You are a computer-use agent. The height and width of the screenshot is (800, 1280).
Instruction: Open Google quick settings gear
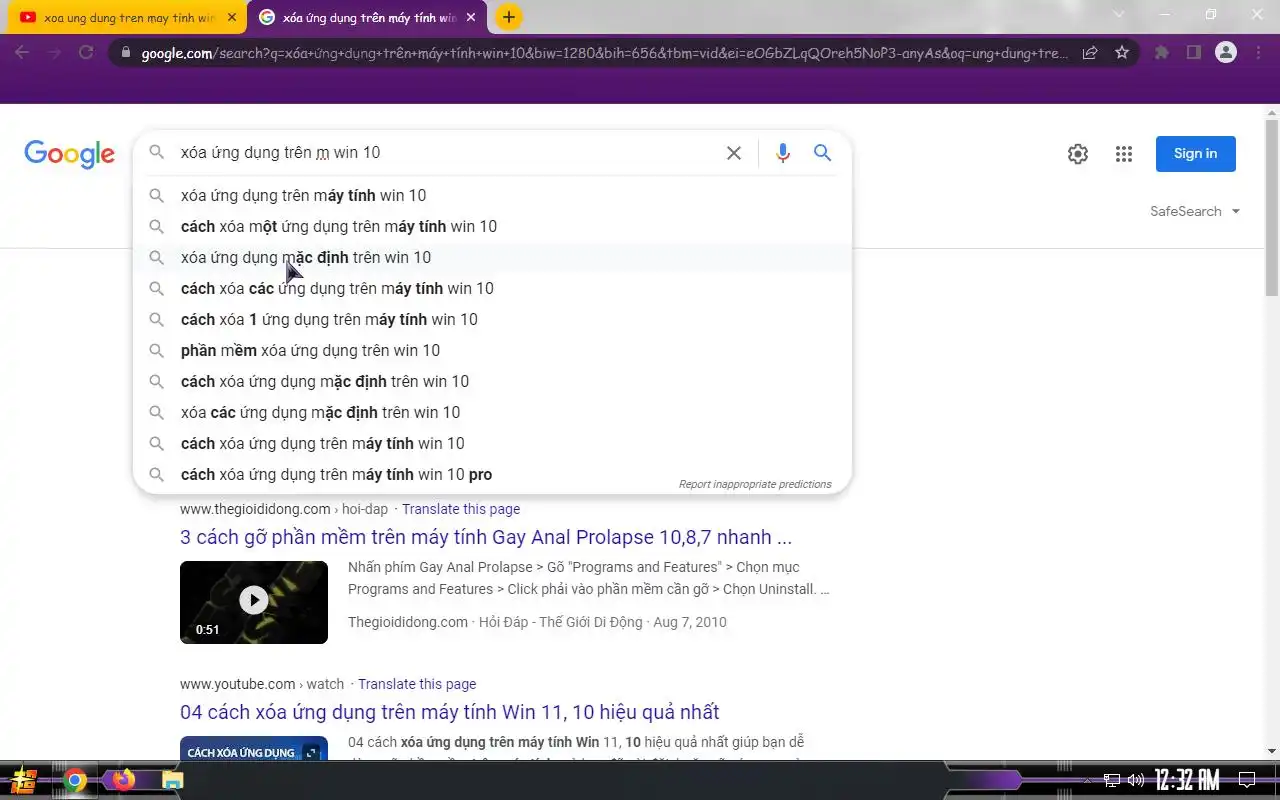point(1077,154)
